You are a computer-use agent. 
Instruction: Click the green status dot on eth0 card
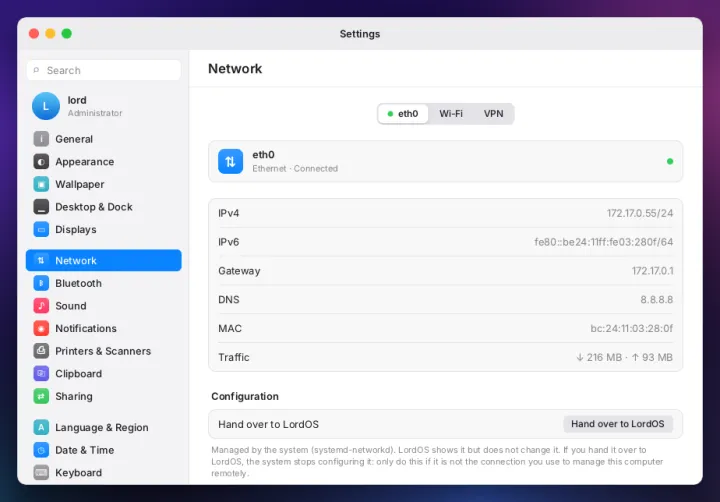coord(670,161)
